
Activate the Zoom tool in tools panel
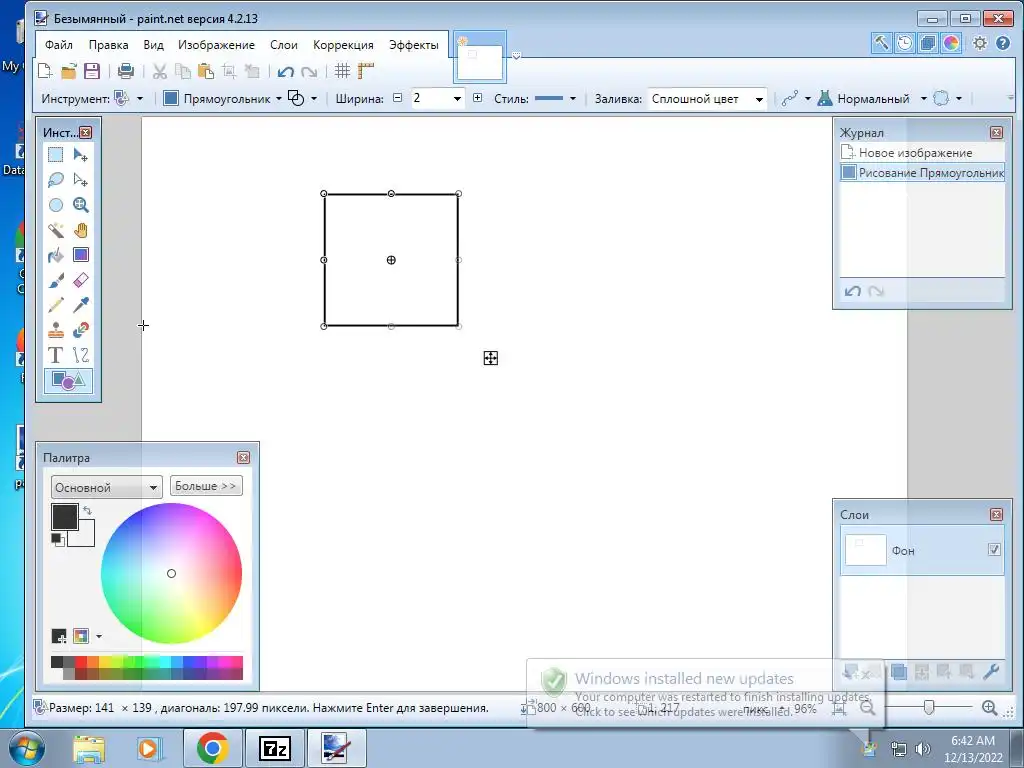pos(80,205)
